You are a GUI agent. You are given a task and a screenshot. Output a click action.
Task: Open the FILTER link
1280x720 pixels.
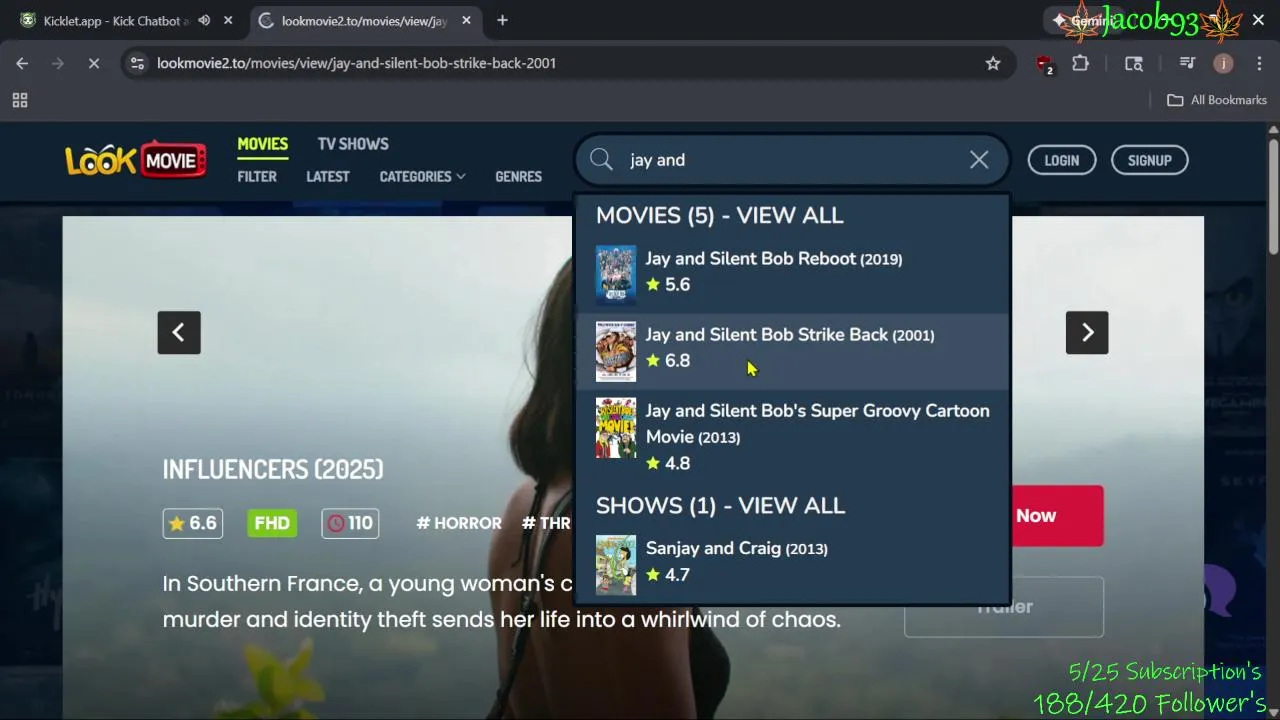tap(257, 177)
